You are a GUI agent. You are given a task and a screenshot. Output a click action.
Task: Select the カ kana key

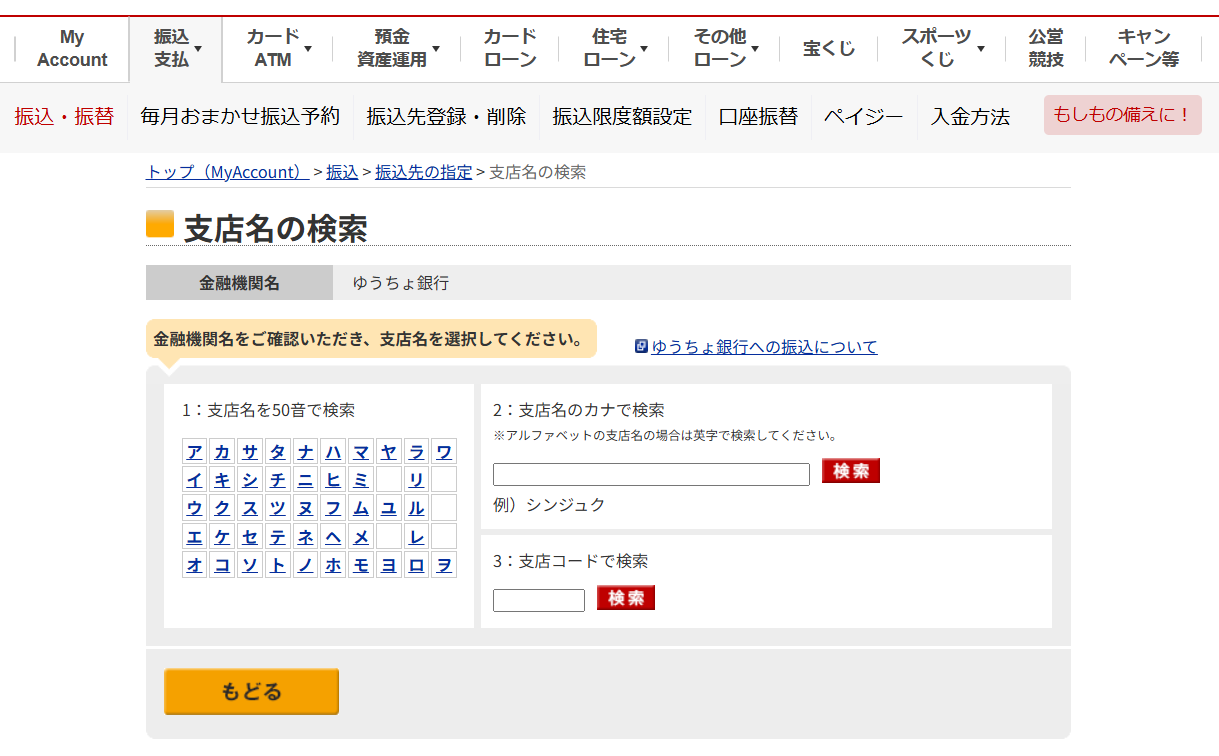pyautogui.click(x=222, y=451)
